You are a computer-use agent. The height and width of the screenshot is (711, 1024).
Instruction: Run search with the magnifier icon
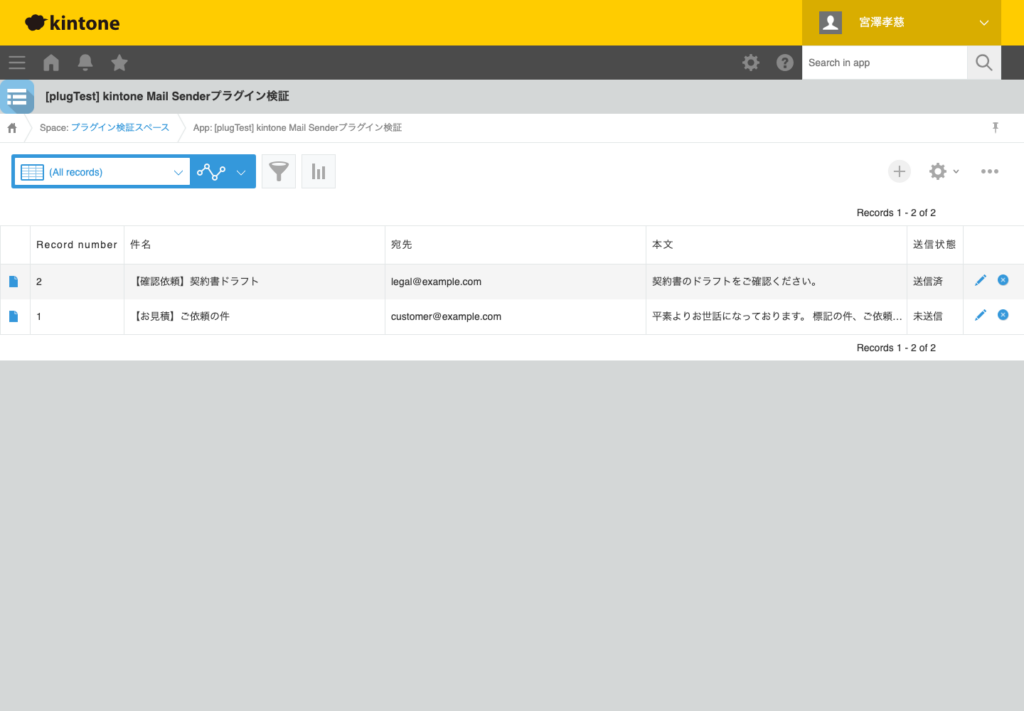click(x=983, y=62)
